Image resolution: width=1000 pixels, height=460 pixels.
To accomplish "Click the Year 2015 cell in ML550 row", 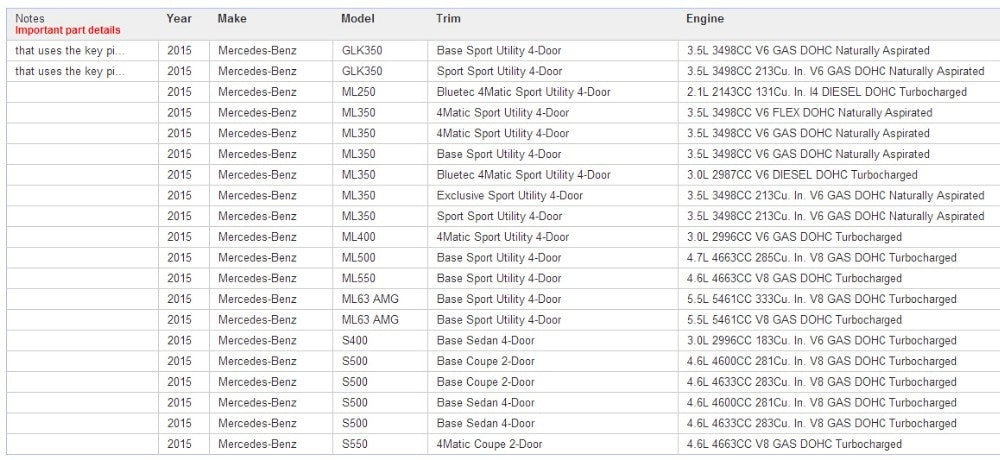I will tap(179, 278).
